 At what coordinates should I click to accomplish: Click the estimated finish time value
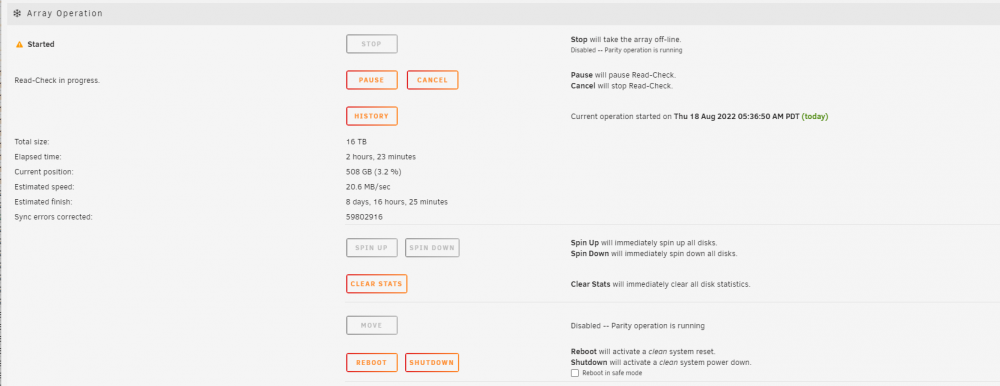click(397, 202)
